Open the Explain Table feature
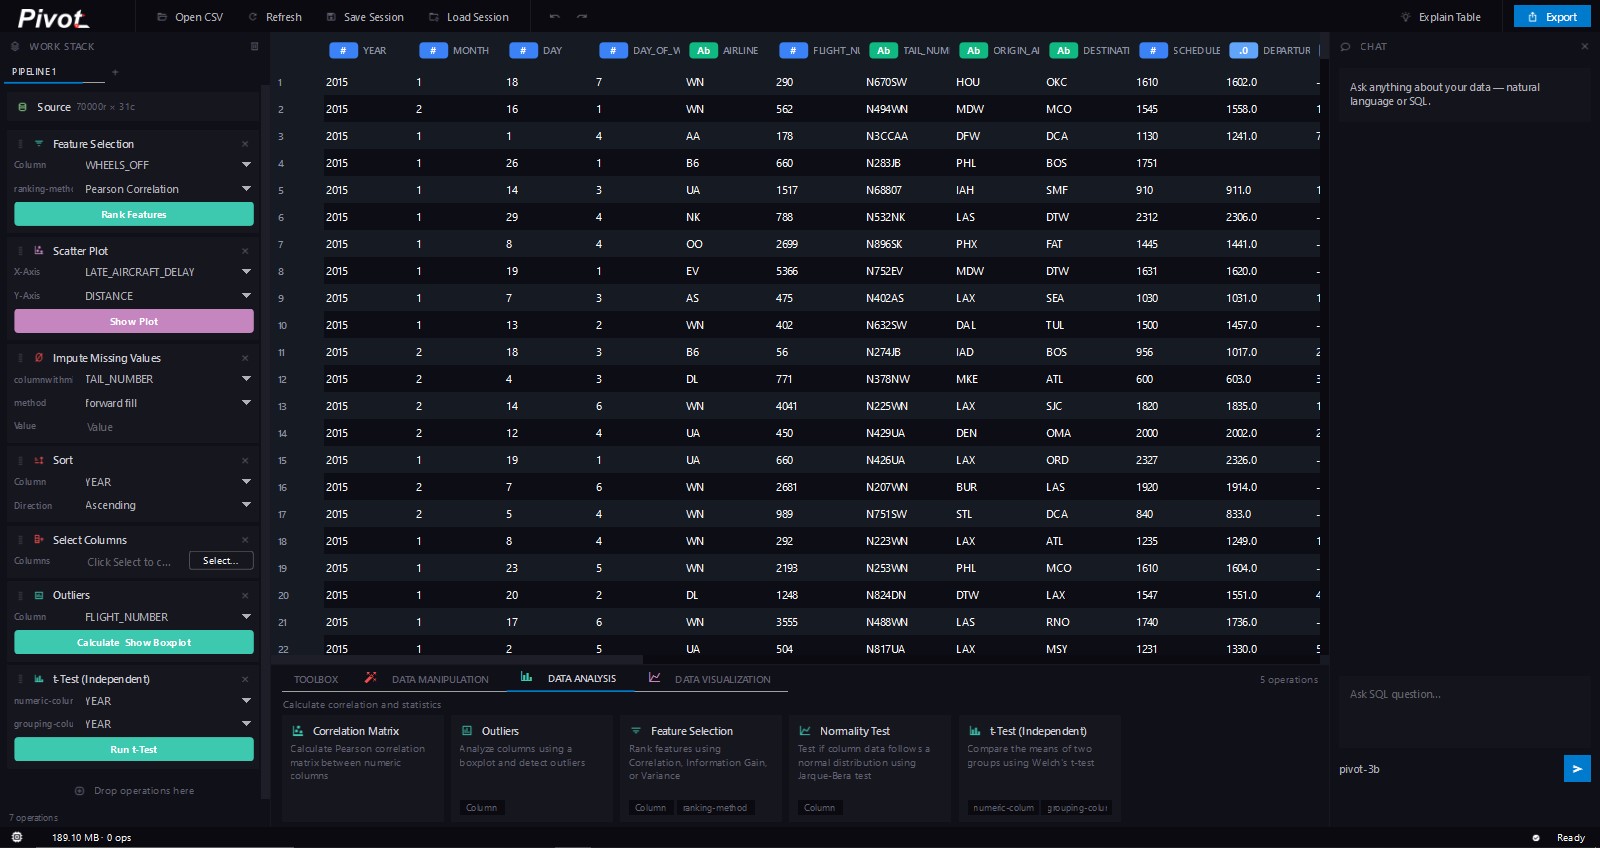Viewport: 1600px width, 848px height. (x=1441, y=17)
